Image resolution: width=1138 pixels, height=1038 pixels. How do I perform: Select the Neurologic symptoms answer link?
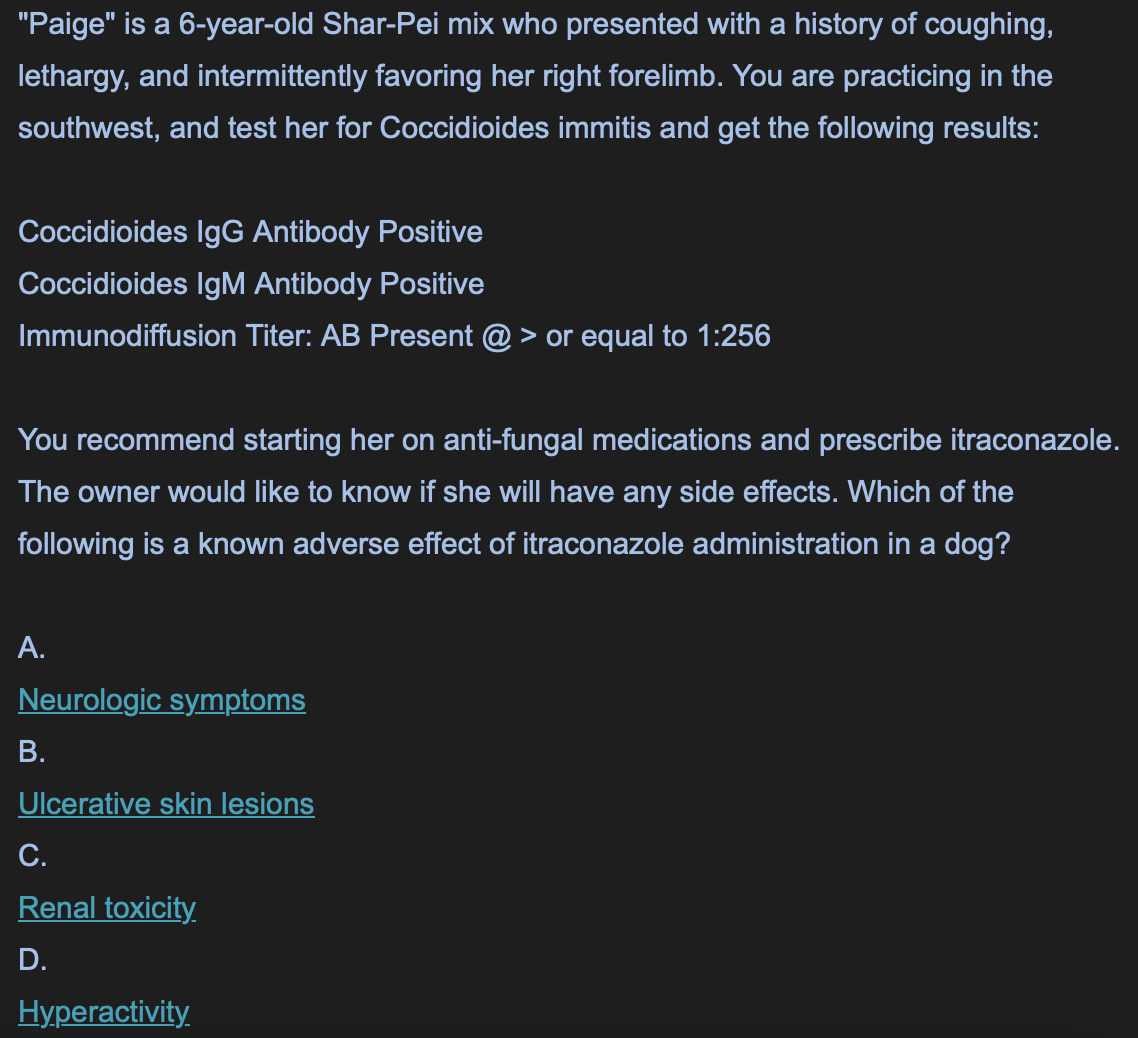point(162,700)
